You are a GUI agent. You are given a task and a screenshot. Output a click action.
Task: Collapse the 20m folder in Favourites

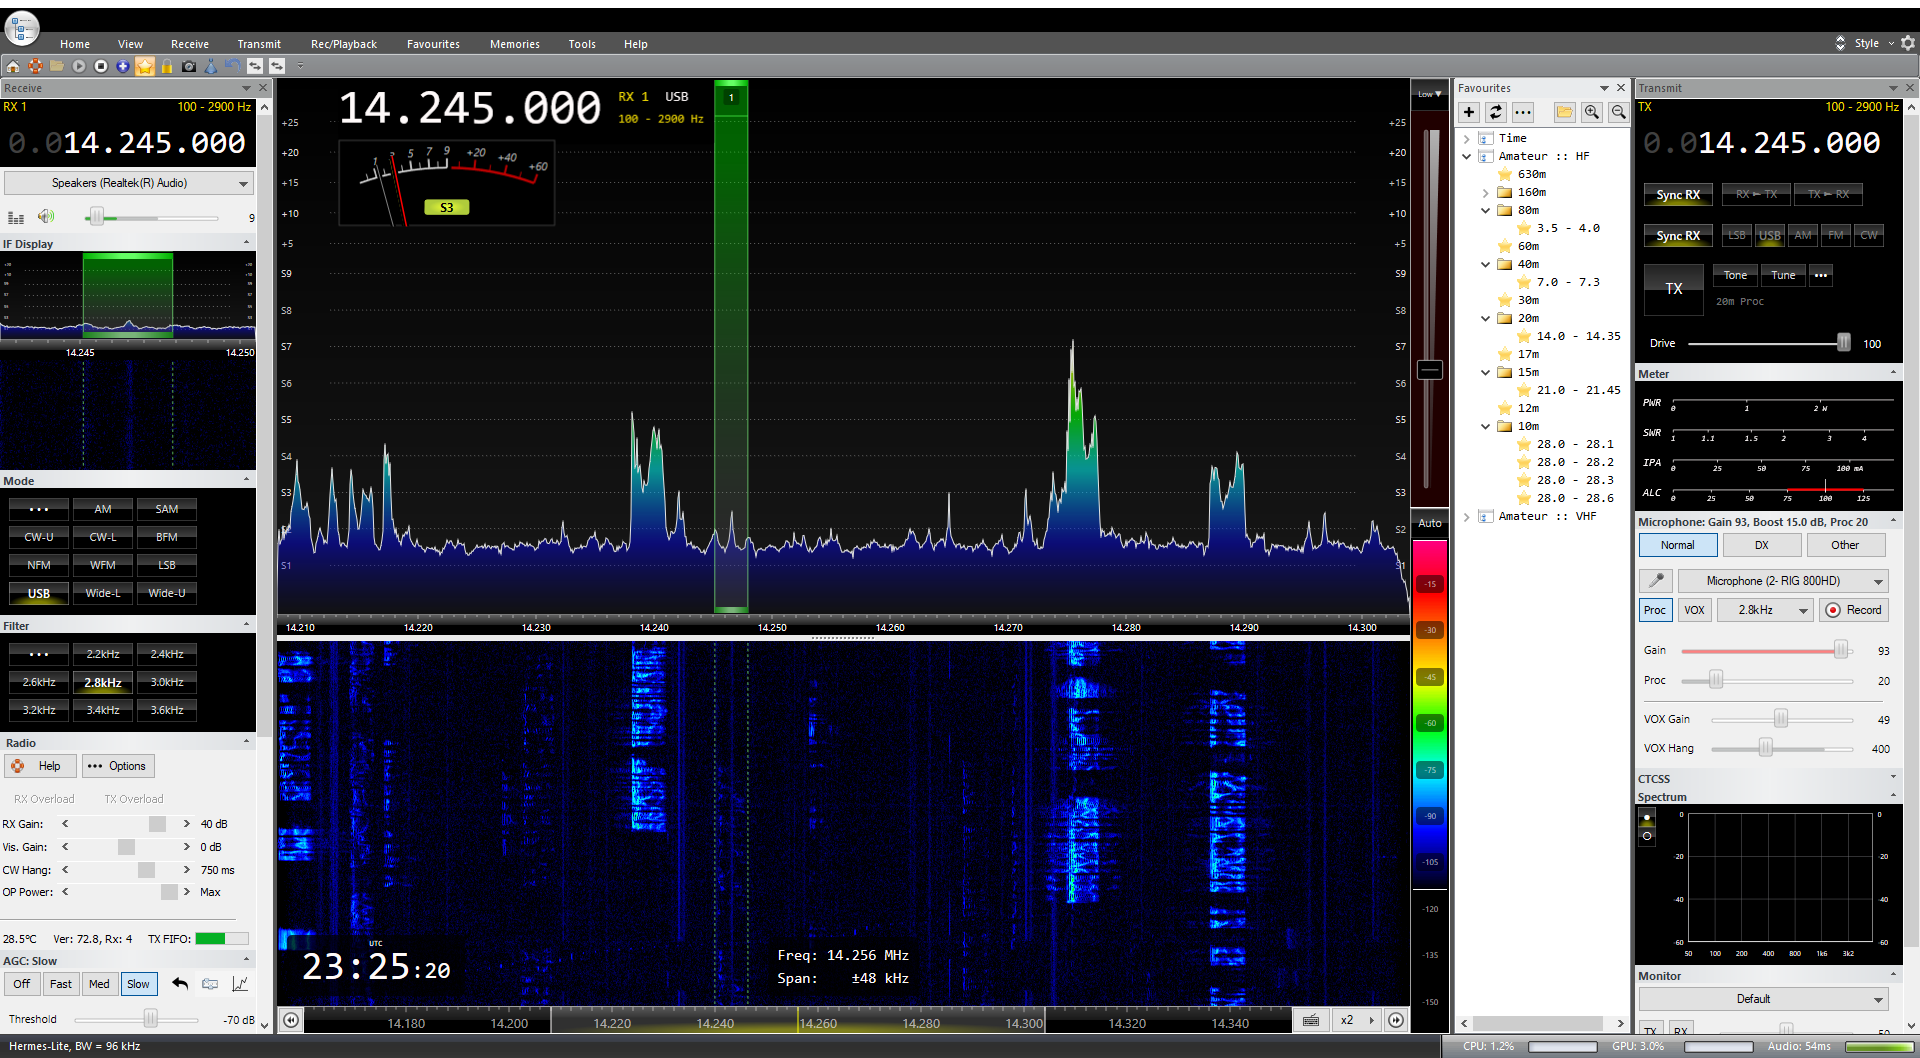1486,319
